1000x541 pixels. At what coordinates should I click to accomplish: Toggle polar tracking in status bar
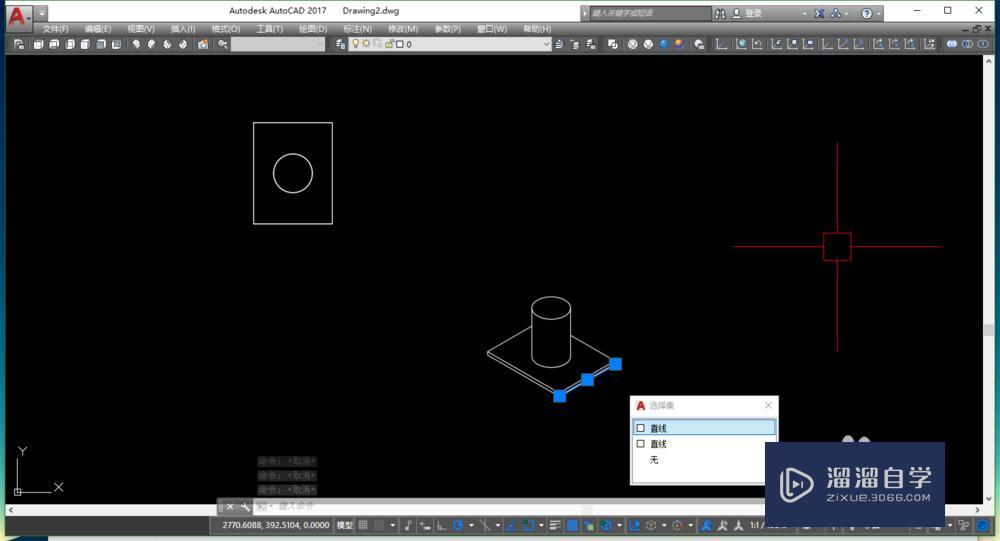458,525
